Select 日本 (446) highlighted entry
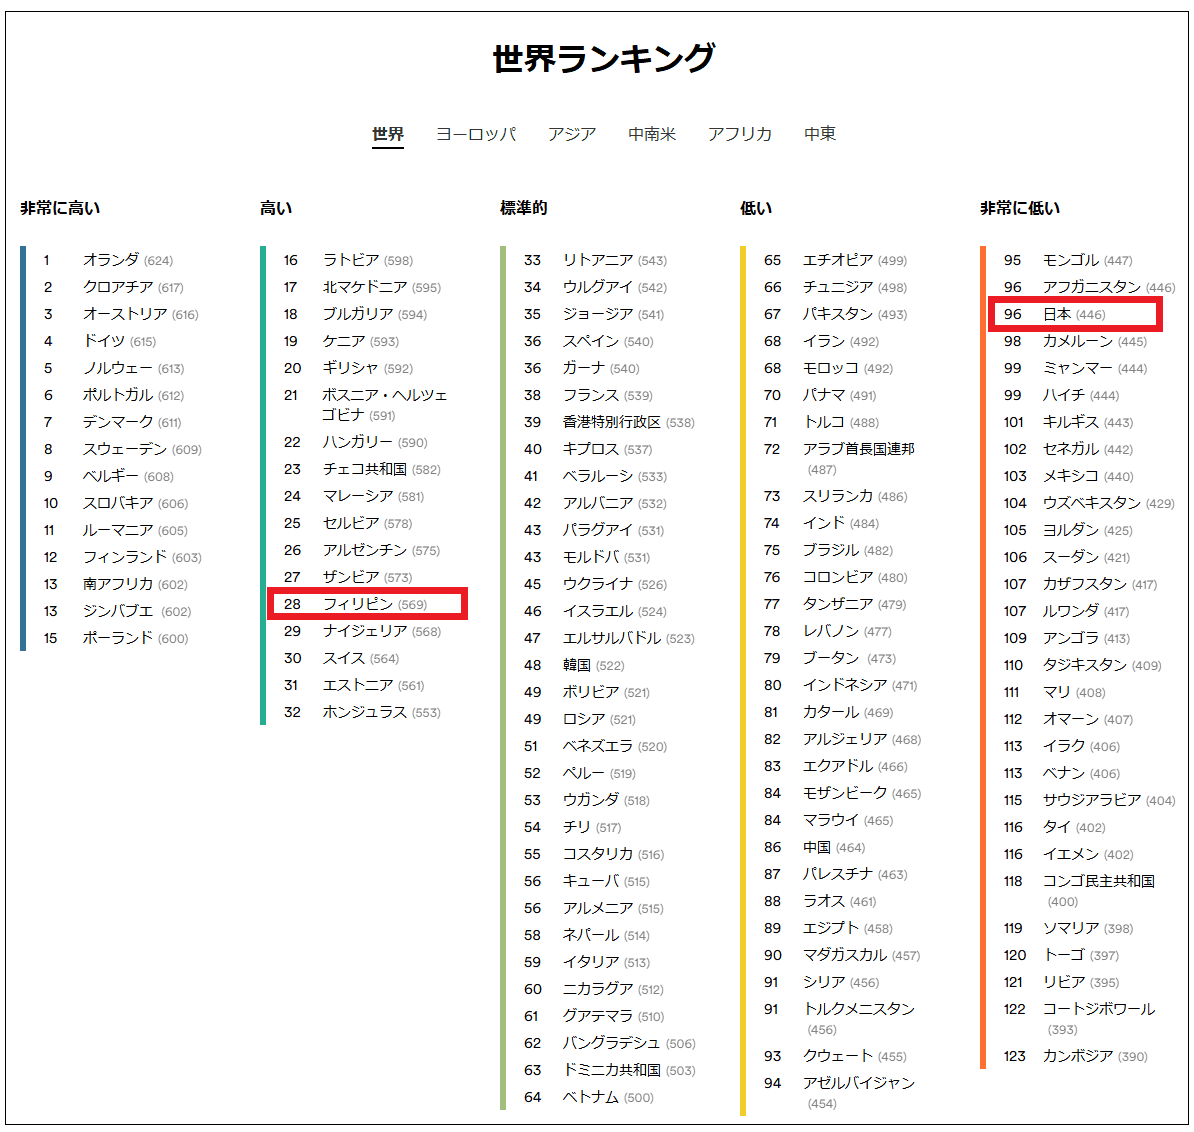1194x1132 pixels. click(1074, 314)
